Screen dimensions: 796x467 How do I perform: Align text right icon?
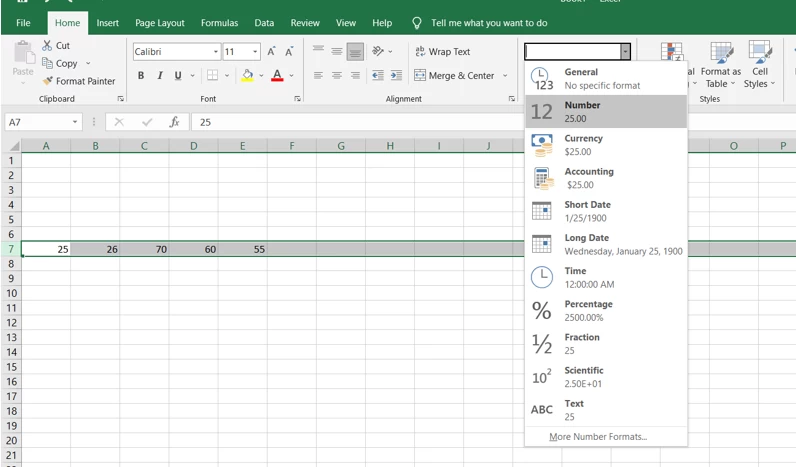click(355, 75)
